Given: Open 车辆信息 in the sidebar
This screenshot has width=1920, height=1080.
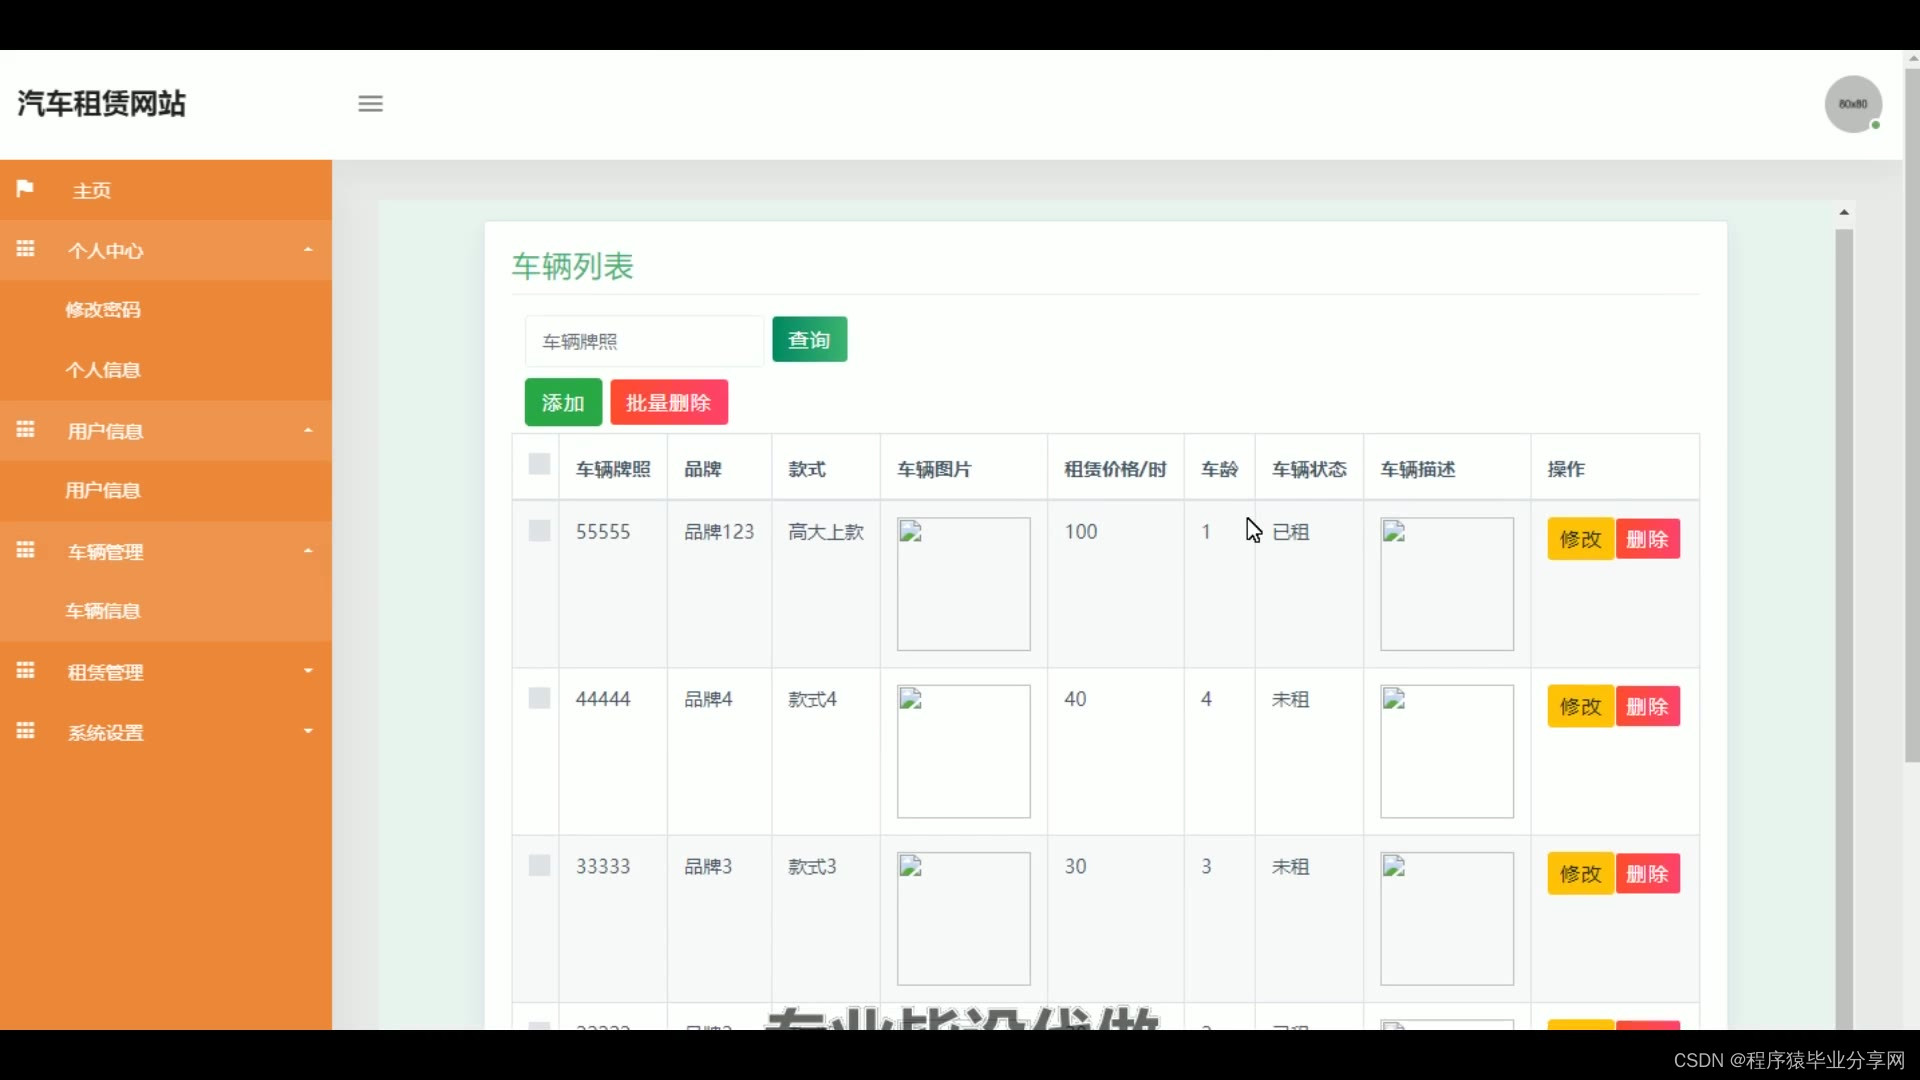Looking at the screenshot, I should (103, 611).
